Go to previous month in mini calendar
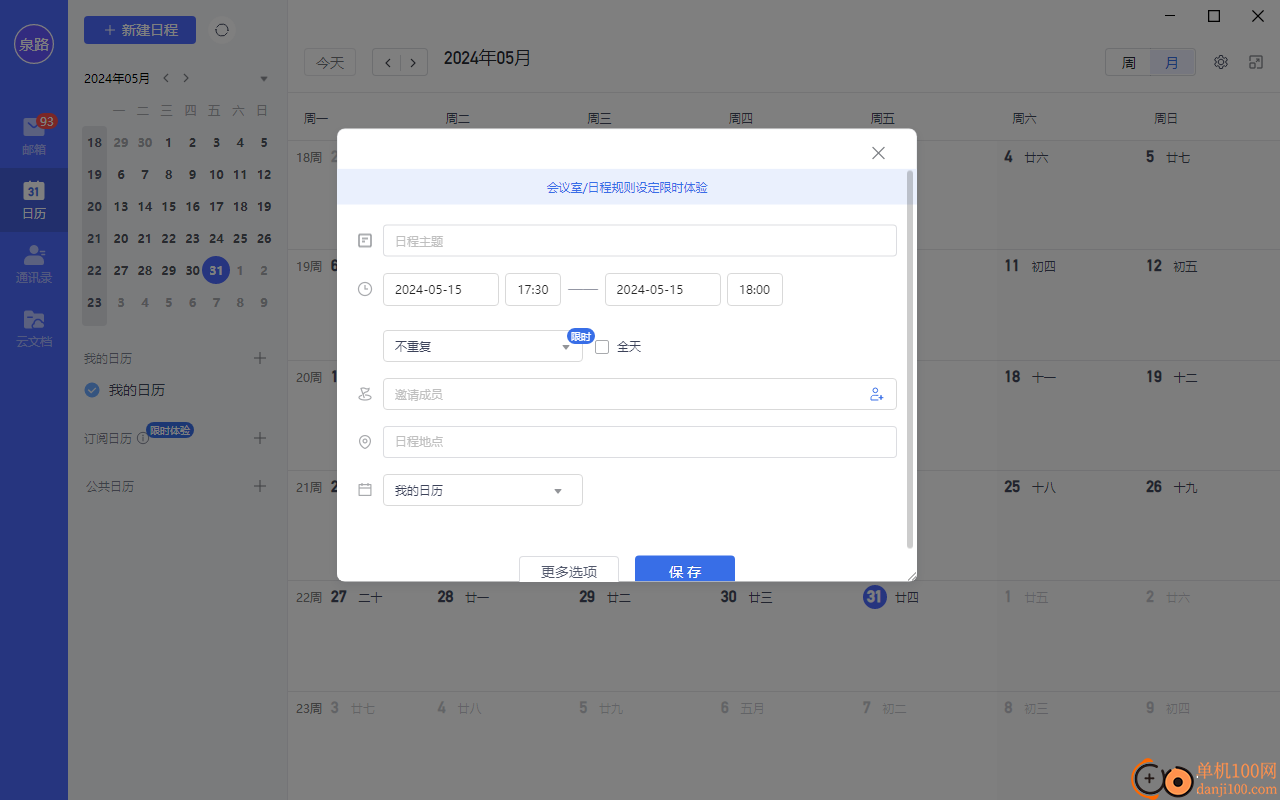This screenshot has height=800, width=1280. pyautogui.click(x=166, y=78)
